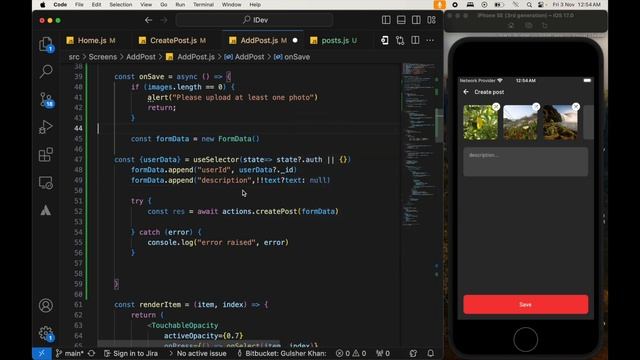This screenshot has width=640, height=360.
Task: Close the unsaved AddPost.js tab dot
Action: tap(295, 40)
